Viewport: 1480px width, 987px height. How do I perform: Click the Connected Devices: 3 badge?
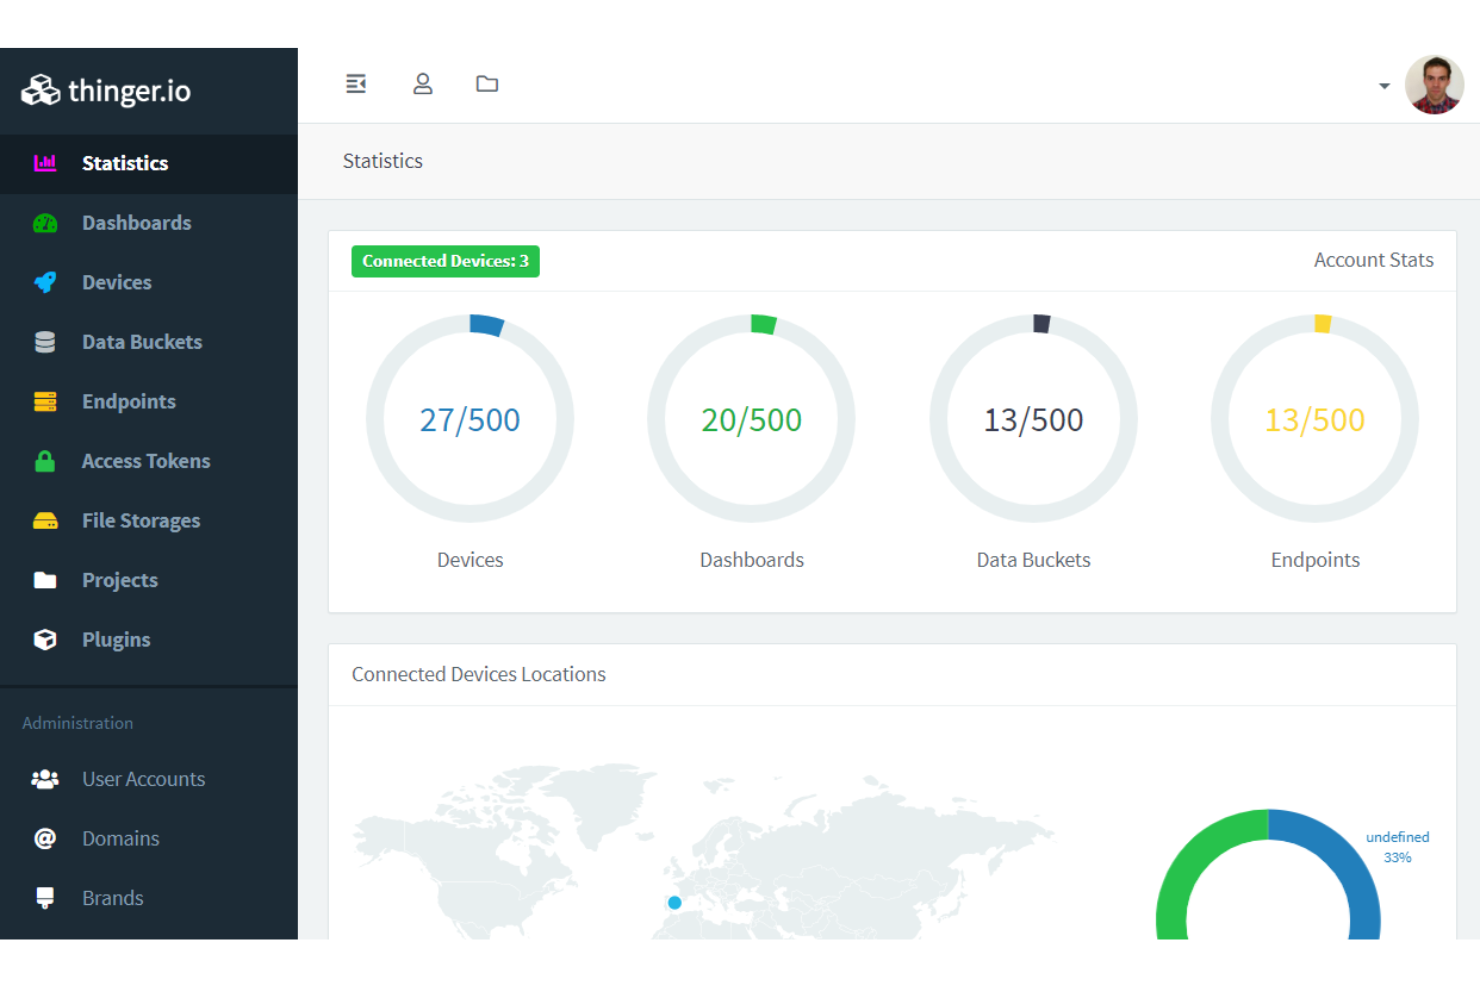coord(445,261)
